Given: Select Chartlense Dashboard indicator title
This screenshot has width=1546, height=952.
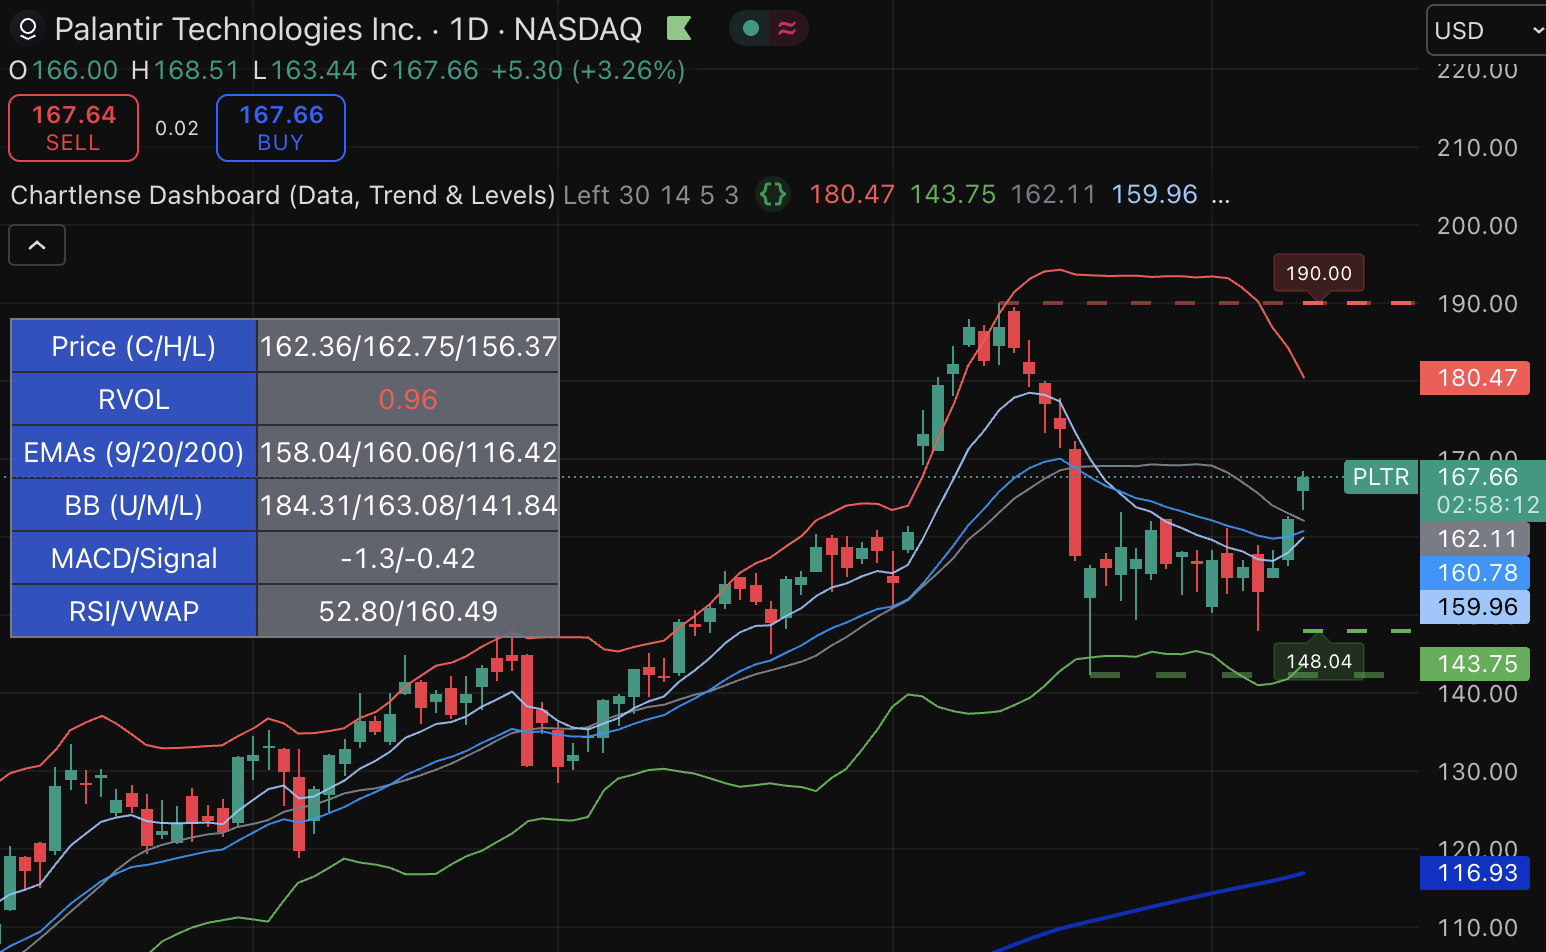Looking at the screenshot, I should tap(283, 195).
